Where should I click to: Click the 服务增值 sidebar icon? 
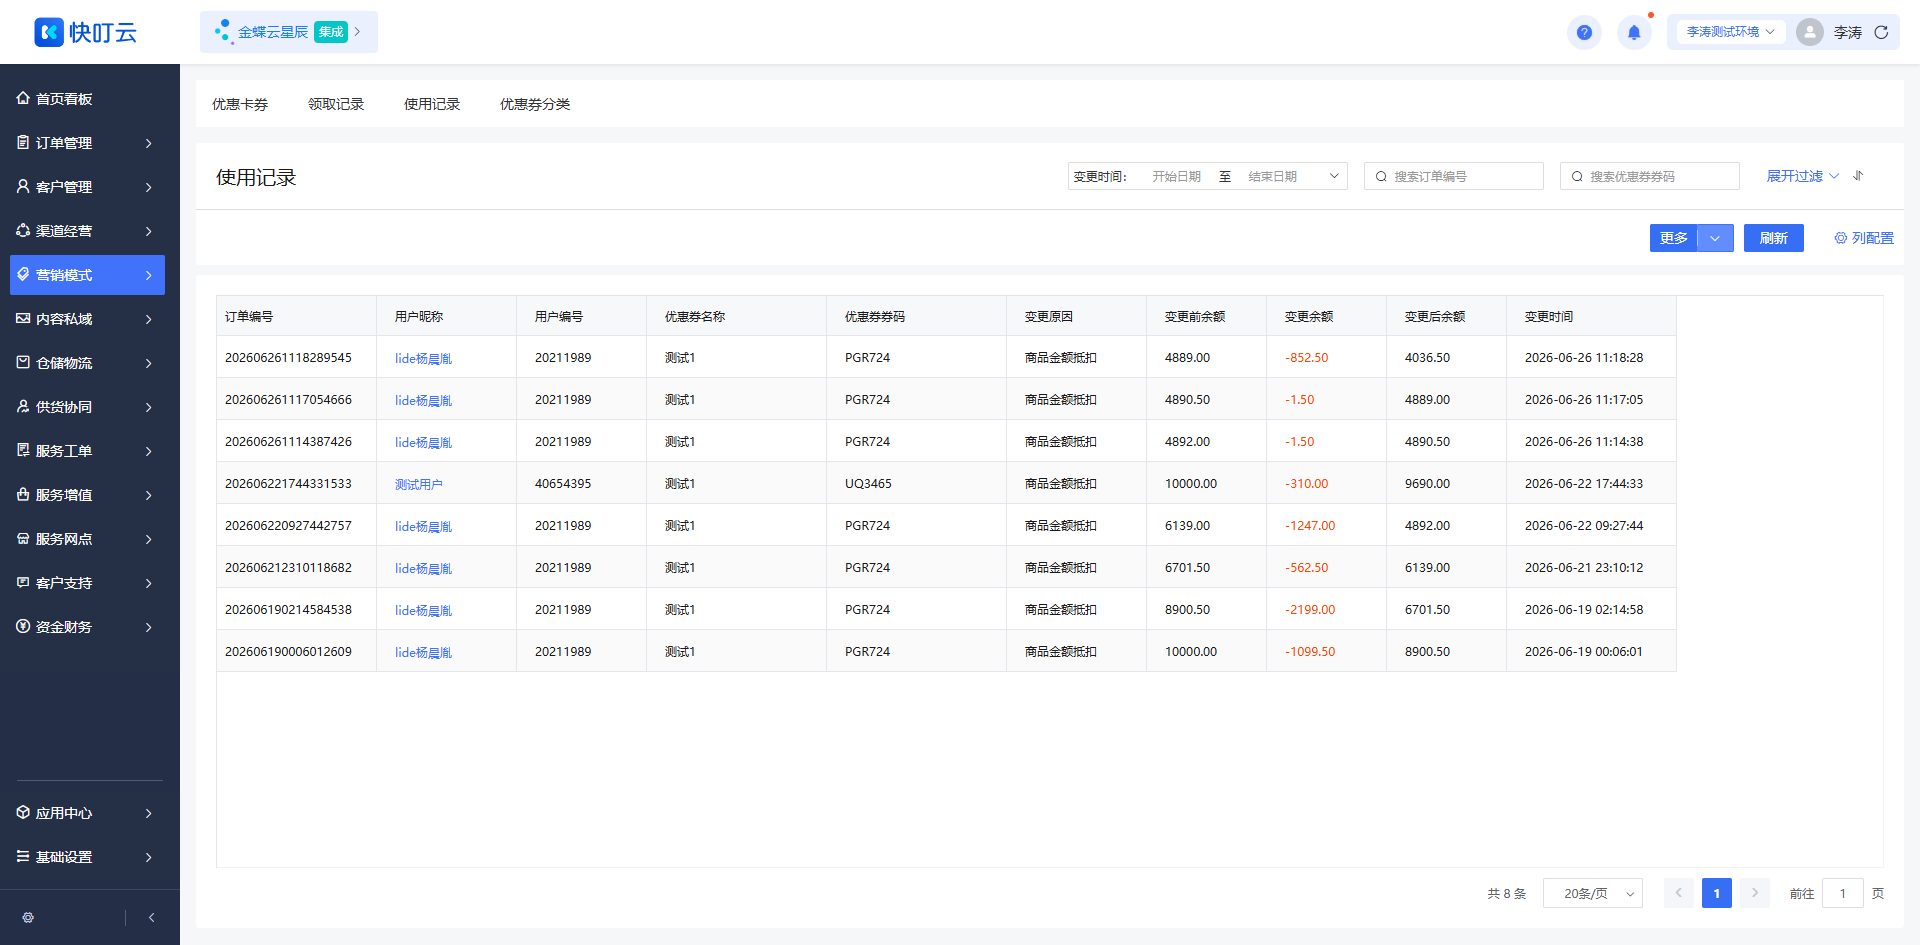pos(23,494)
